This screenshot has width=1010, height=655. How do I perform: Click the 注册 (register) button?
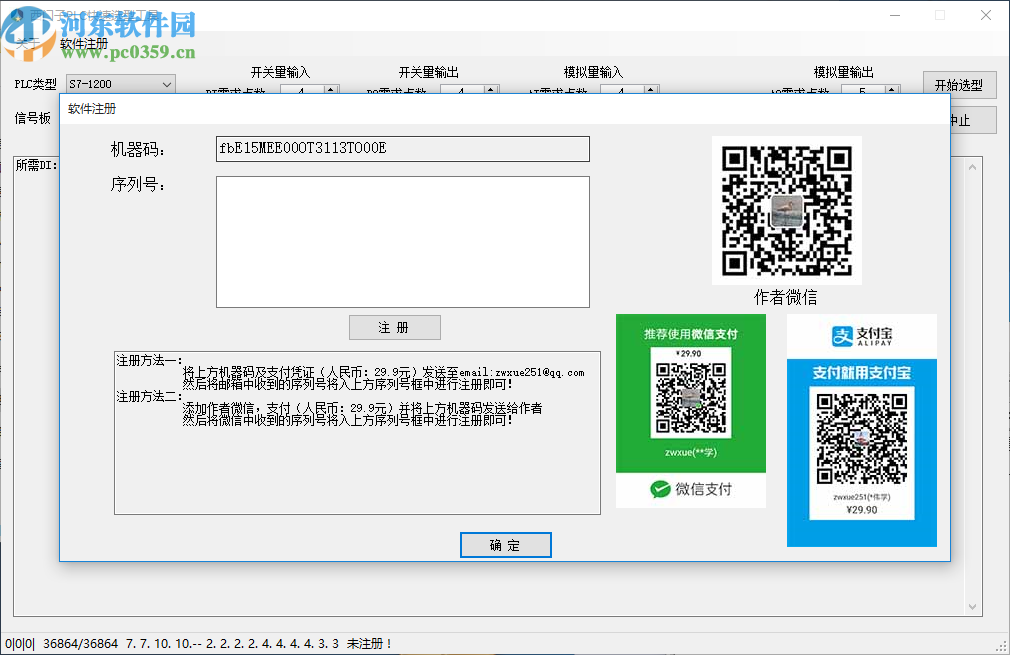tap(394, 327)
